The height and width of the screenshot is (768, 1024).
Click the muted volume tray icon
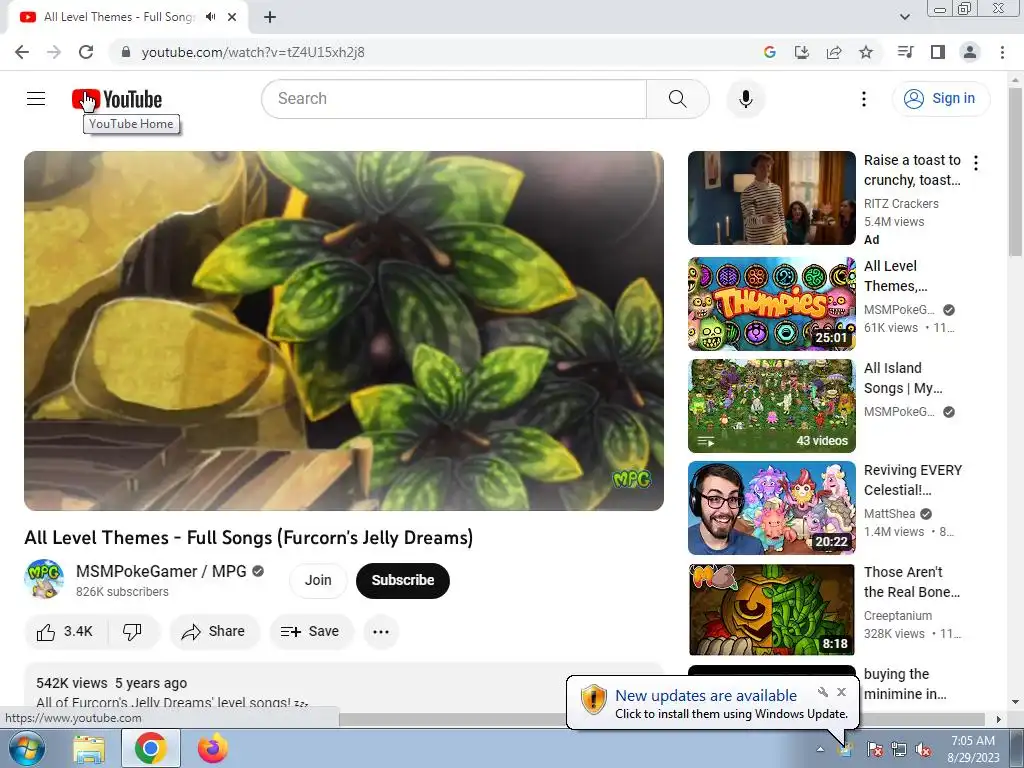click(x=923, y=750)
